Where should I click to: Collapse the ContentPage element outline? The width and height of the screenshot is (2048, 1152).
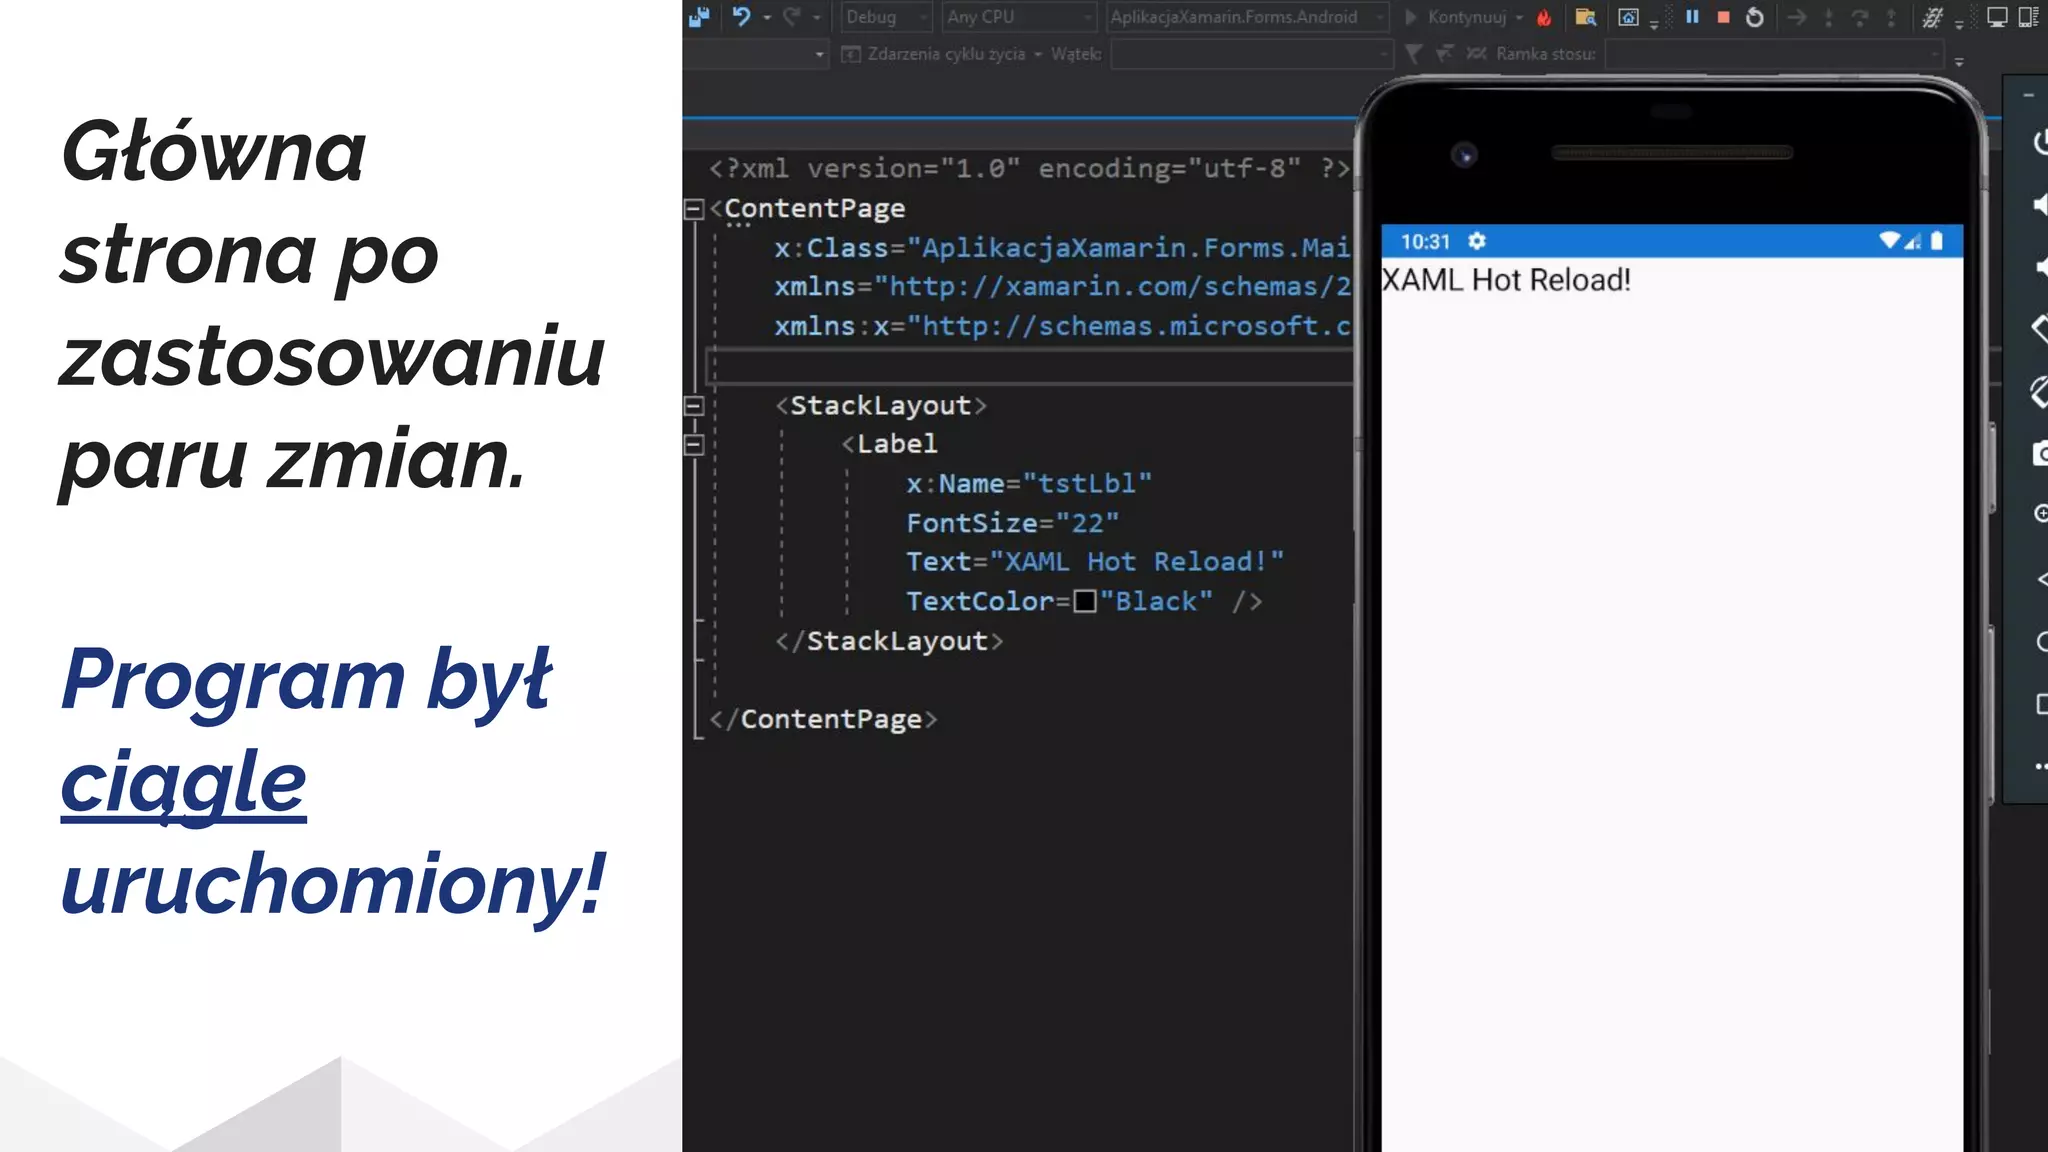[x=693, y=209]
